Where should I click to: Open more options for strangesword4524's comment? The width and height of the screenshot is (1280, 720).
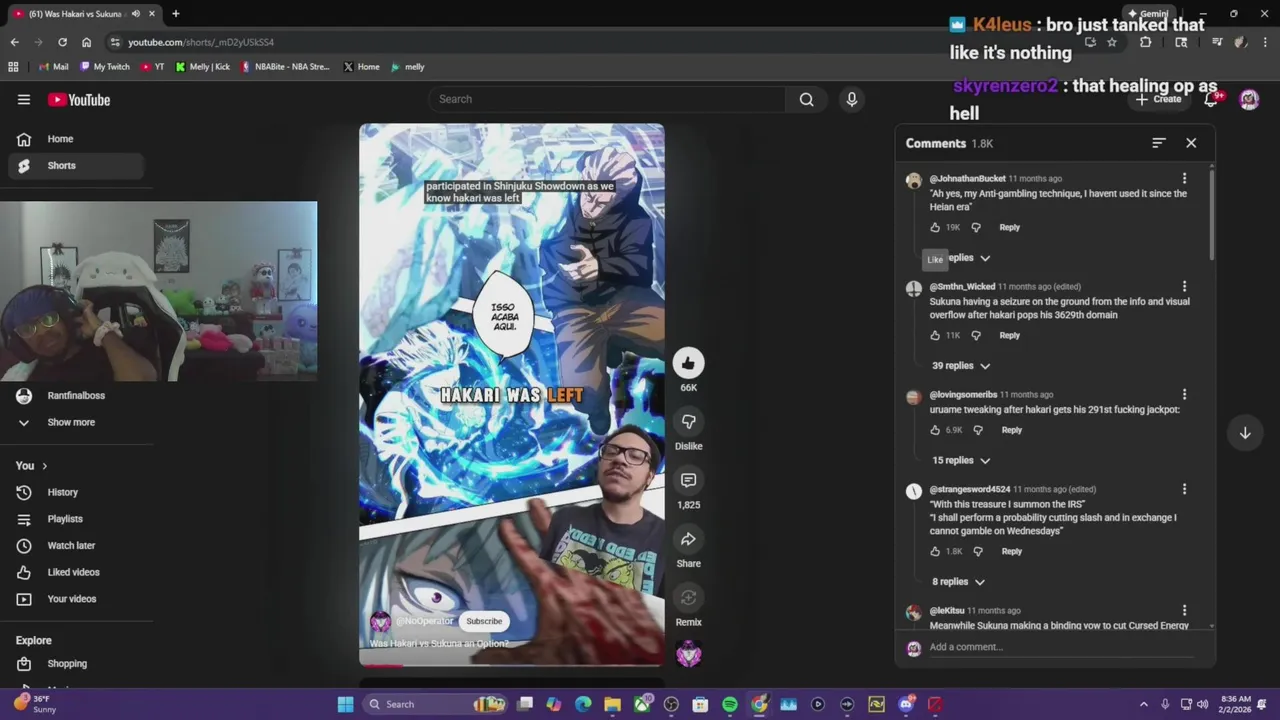1184,490
